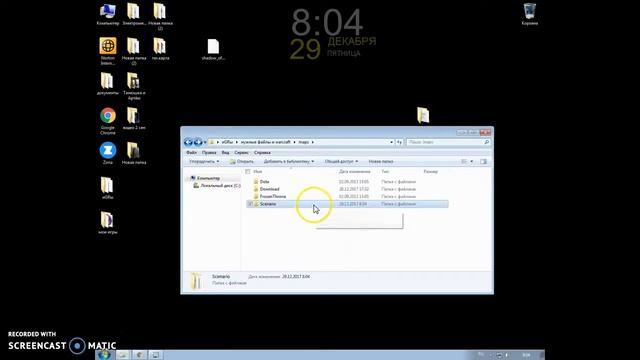The image size is (640, 360).
Task: Open the Корзина recycle bin
Action: tap(529, 14)
